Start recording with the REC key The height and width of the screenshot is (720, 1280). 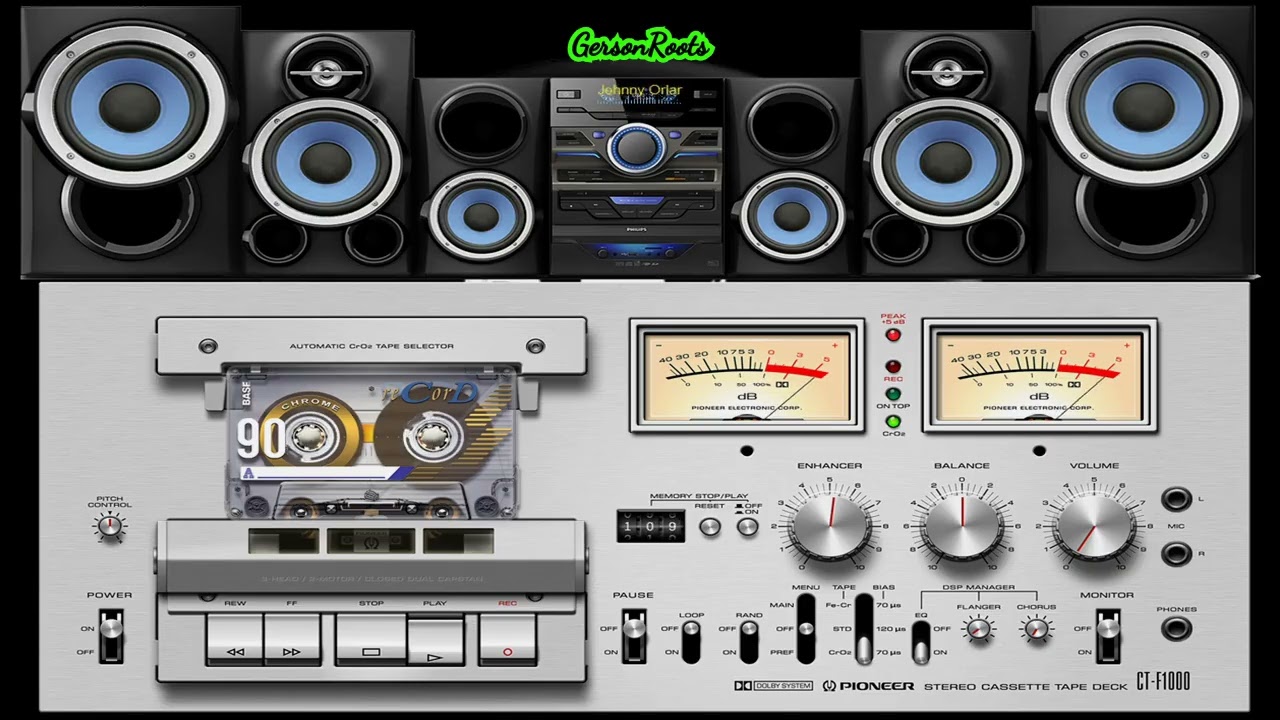pos(507,639)
